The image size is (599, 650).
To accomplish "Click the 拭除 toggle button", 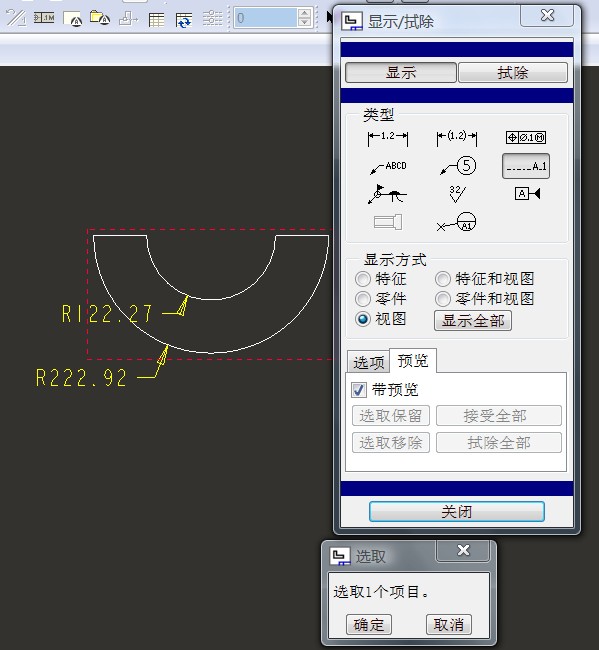I will [513, 73].
